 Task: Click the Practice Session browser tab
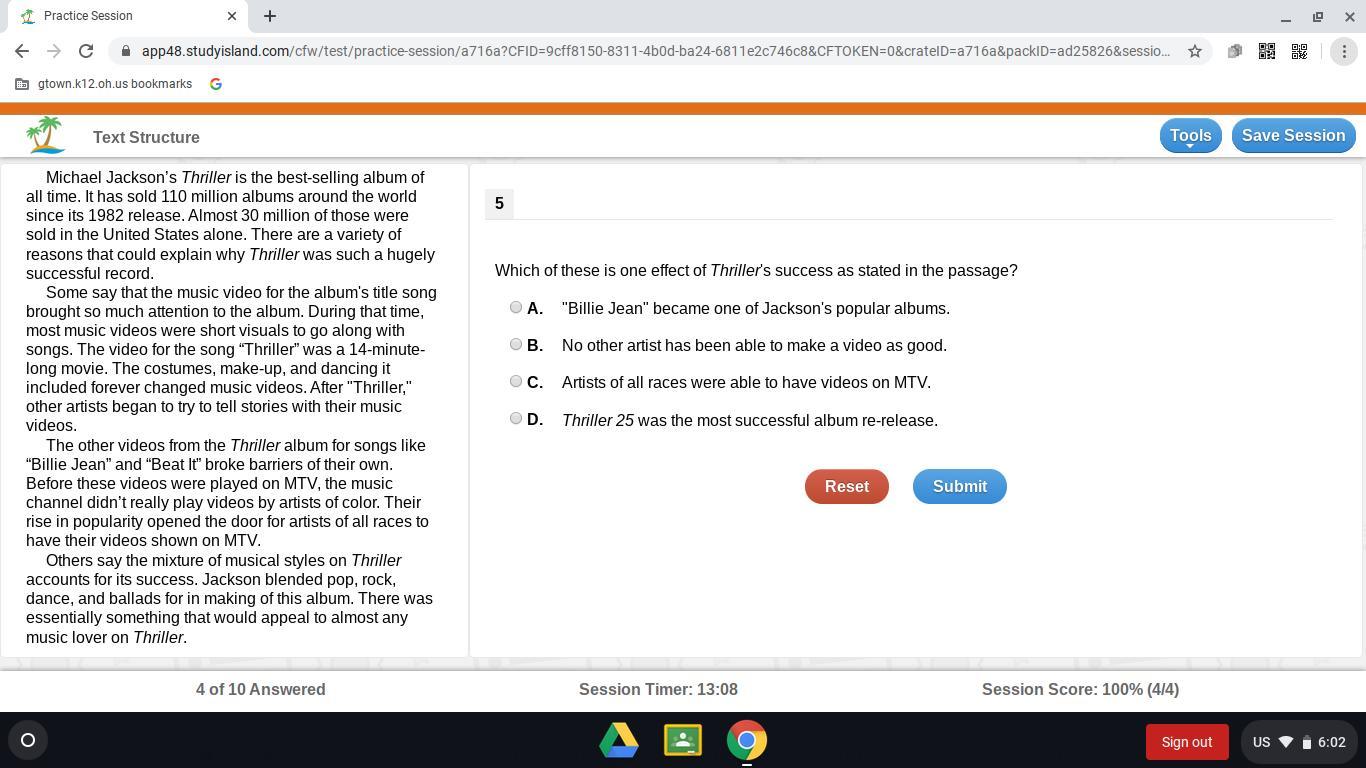click(128, 16)
